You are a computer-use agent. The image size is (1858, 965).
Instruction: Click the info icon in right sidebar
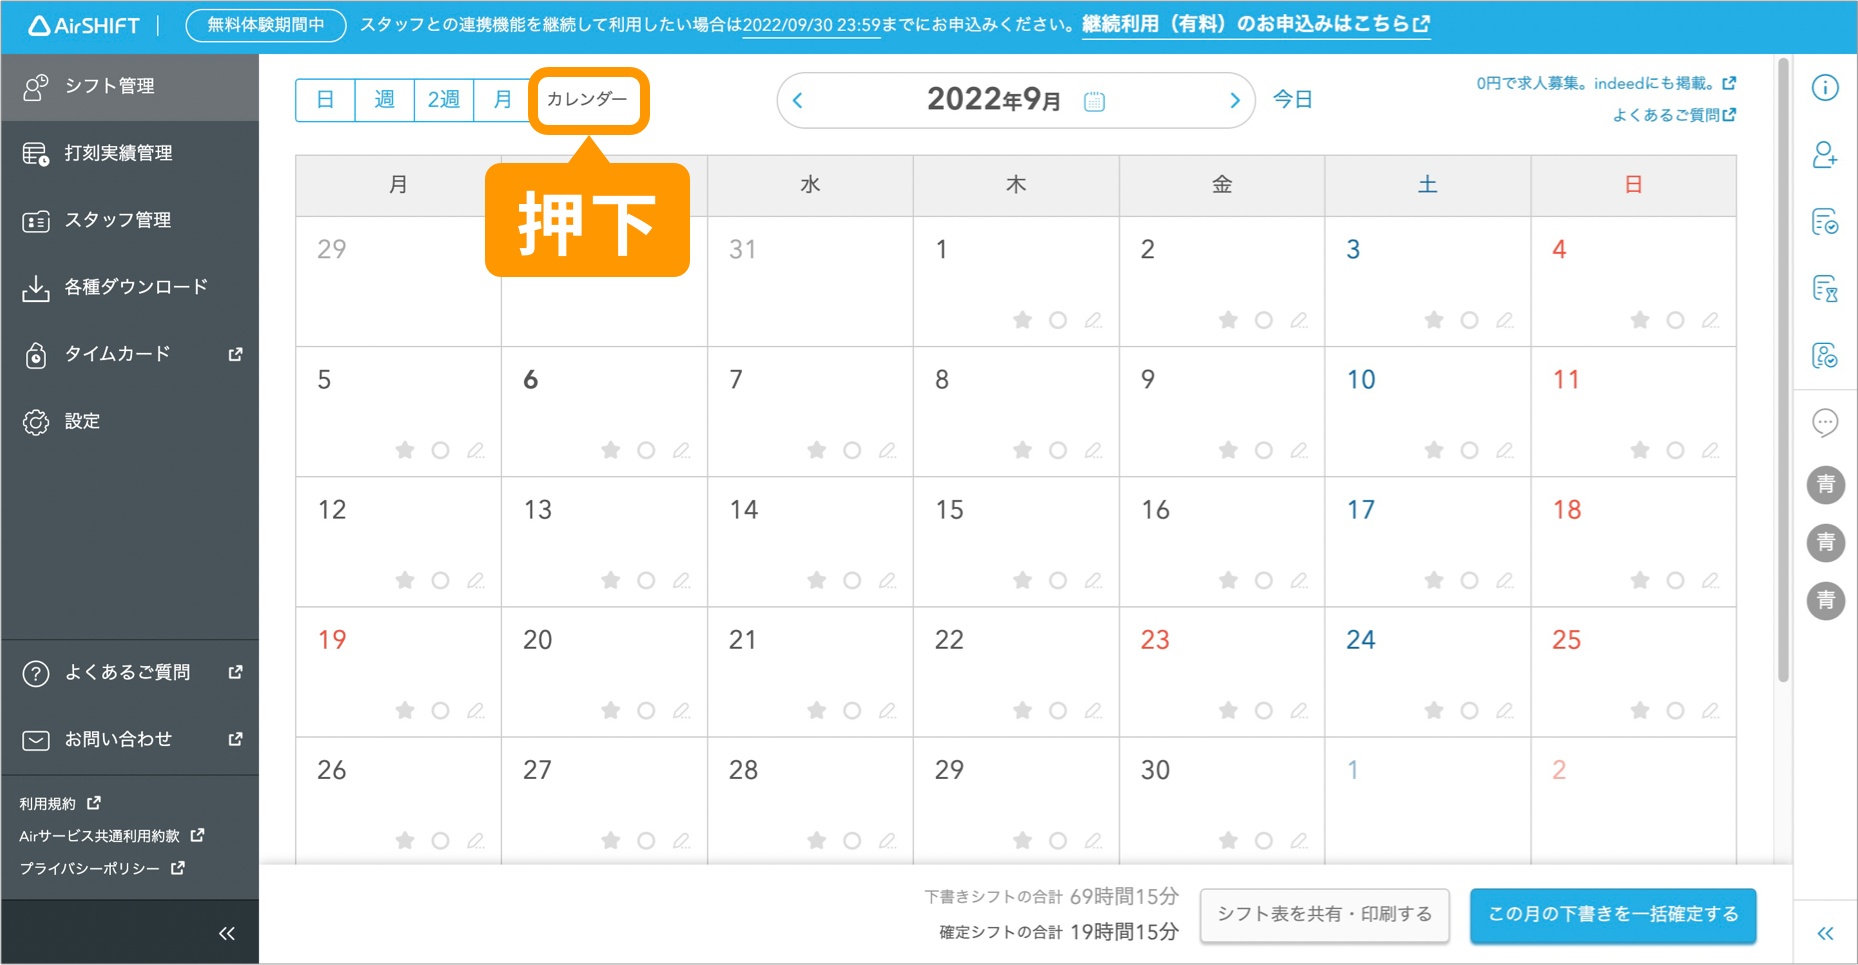1825,88
